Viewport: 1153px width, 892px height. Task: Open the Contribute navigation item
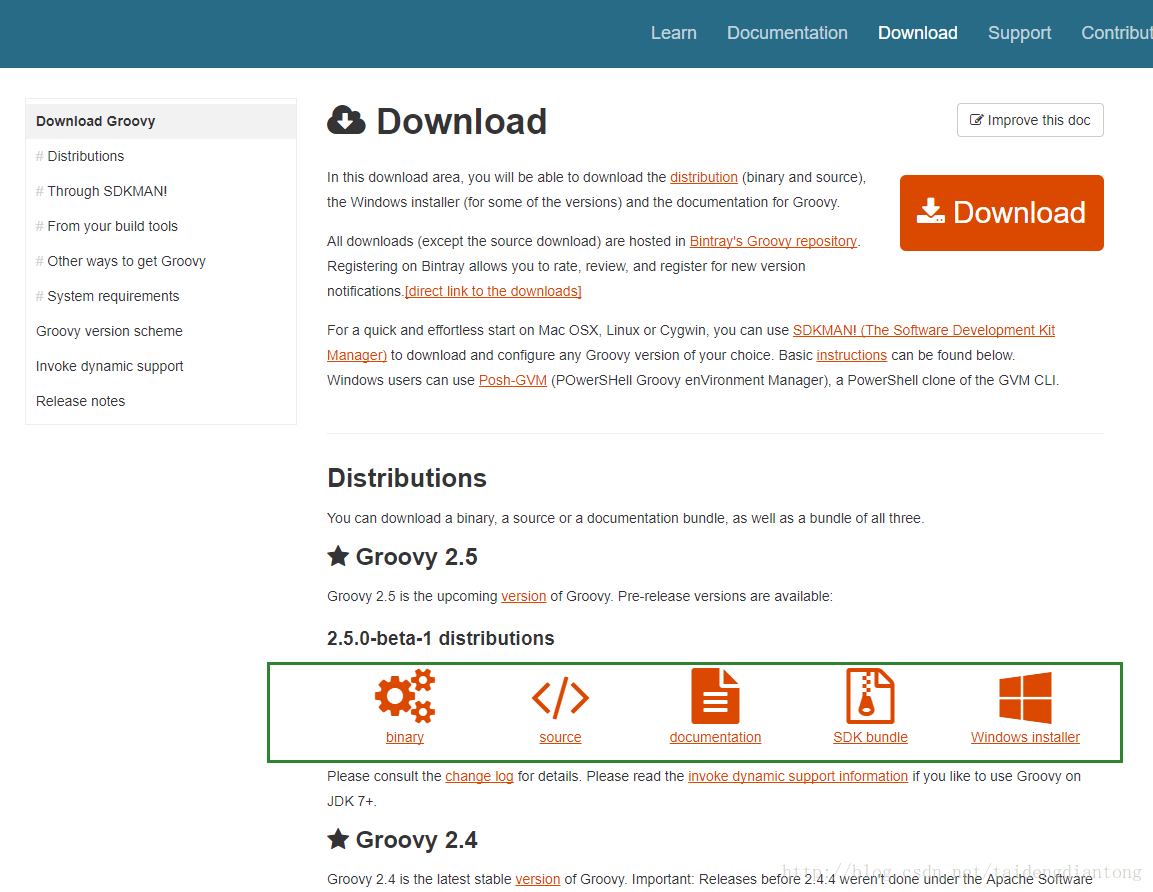point(1117,33)
